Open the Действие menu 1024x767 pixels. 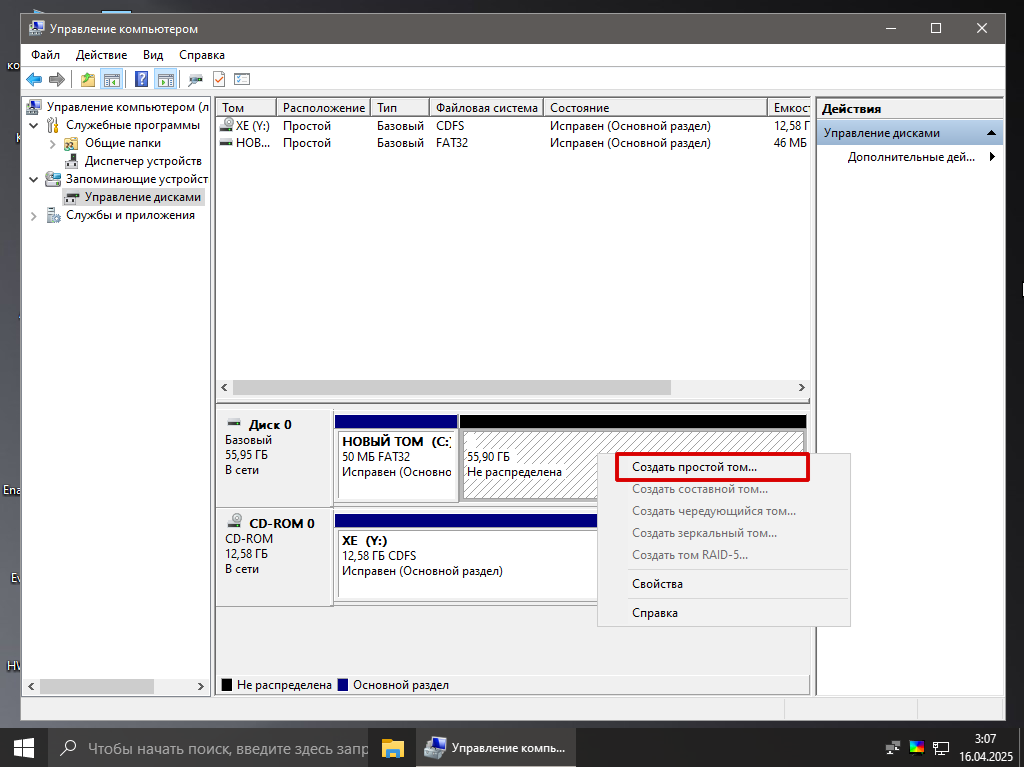[101, 55]
